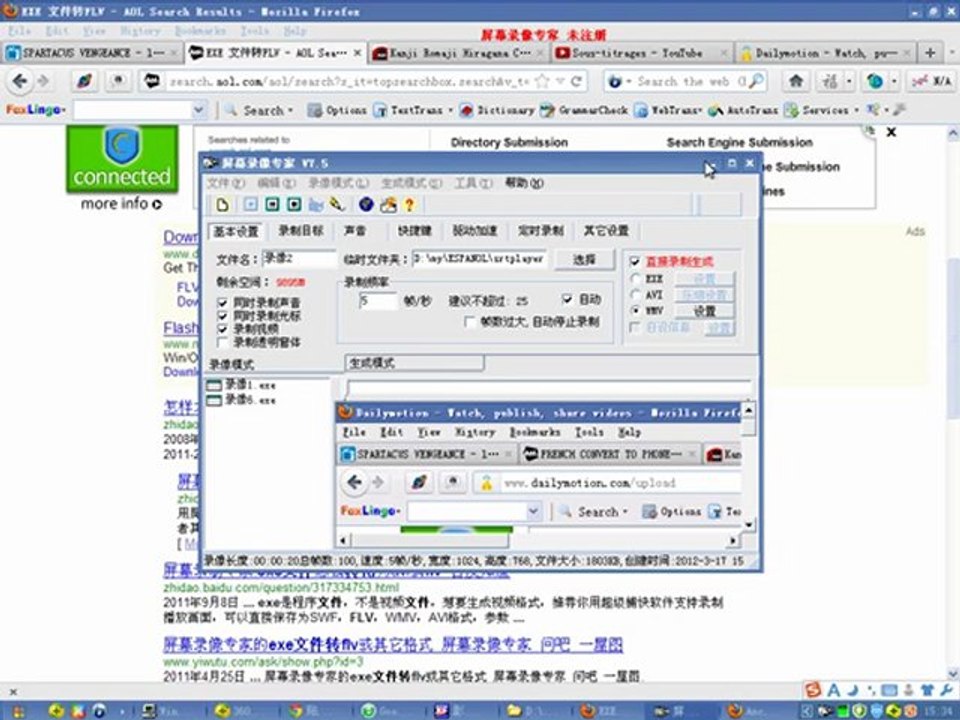
Task: Click the blue folder icon in the recorder toolbar
Action: click(x=316, y=204)
